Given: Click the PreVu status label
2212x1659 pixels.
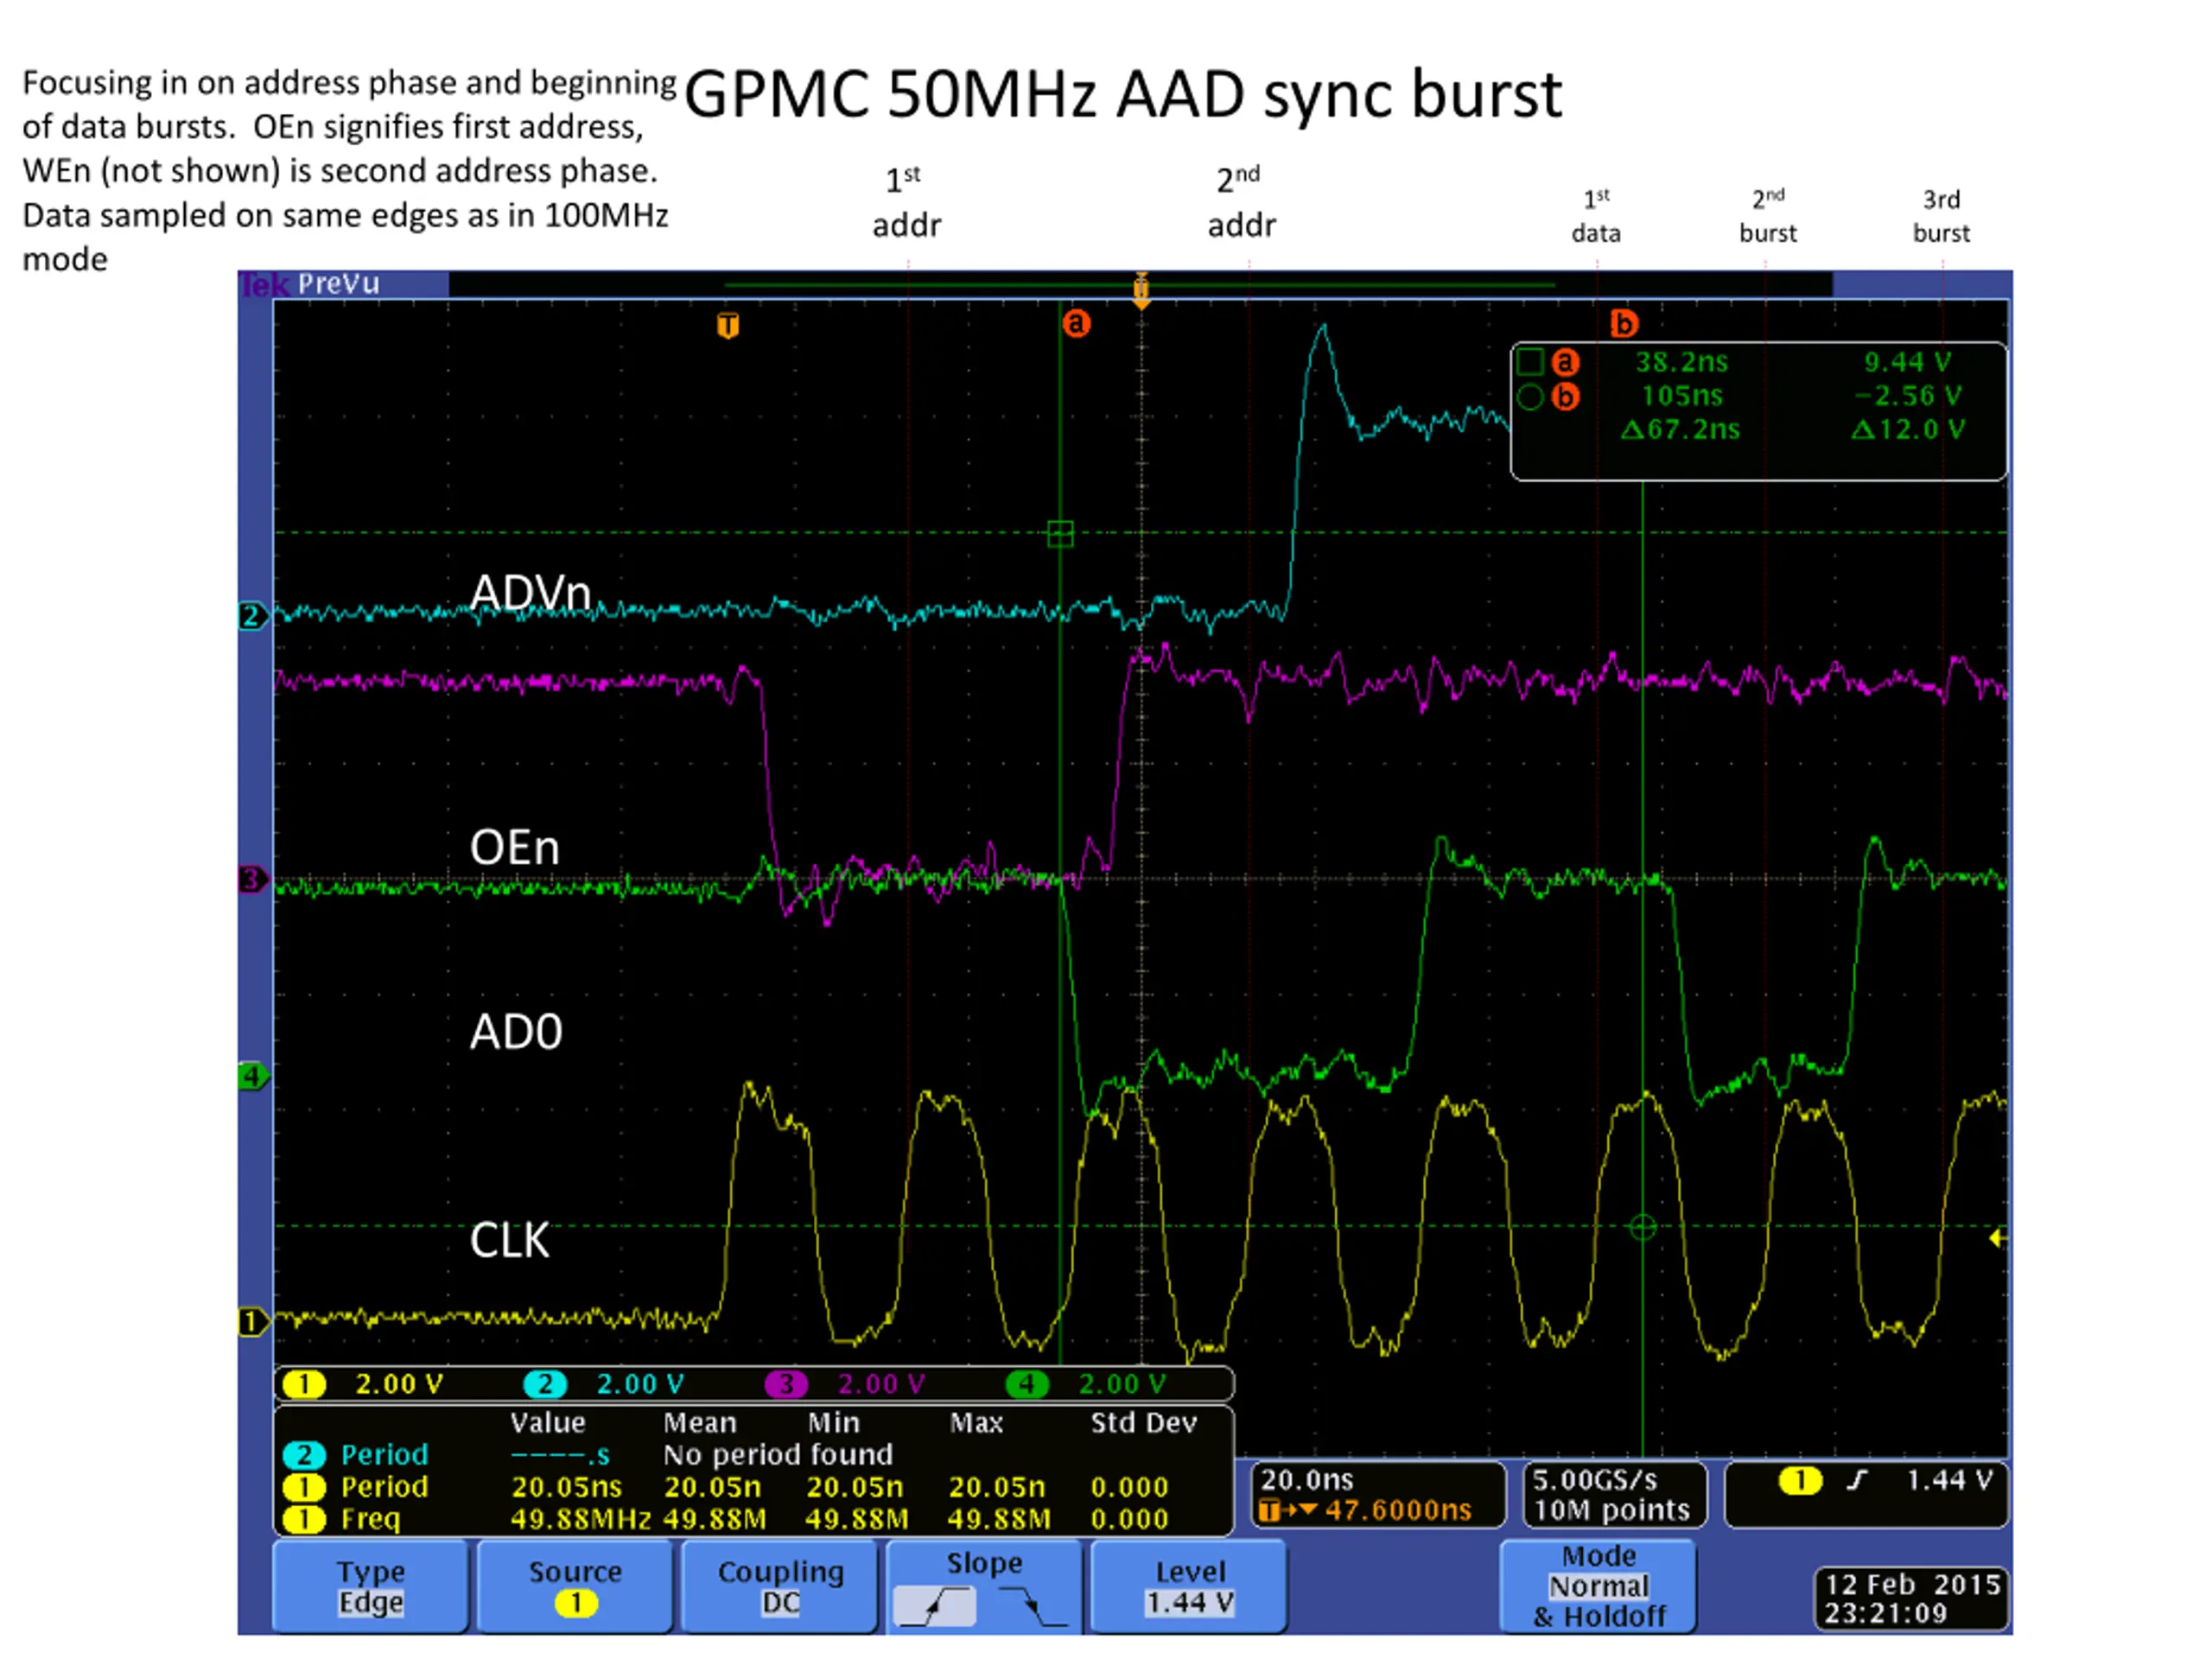Looking at the screenshot, I should pyautogui.click(x=338, y=284).
